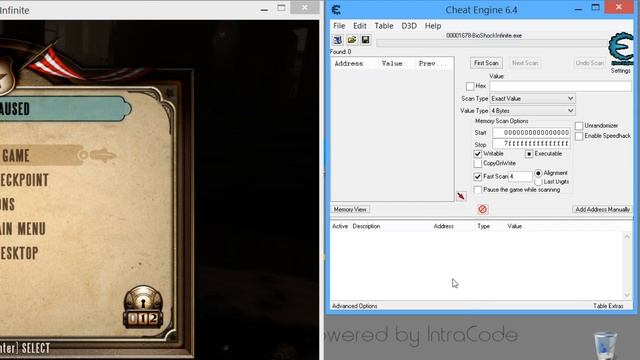This screenshot has width=640, height=360.
Task: Open Advanced Options at bottom
Action: 354,306
